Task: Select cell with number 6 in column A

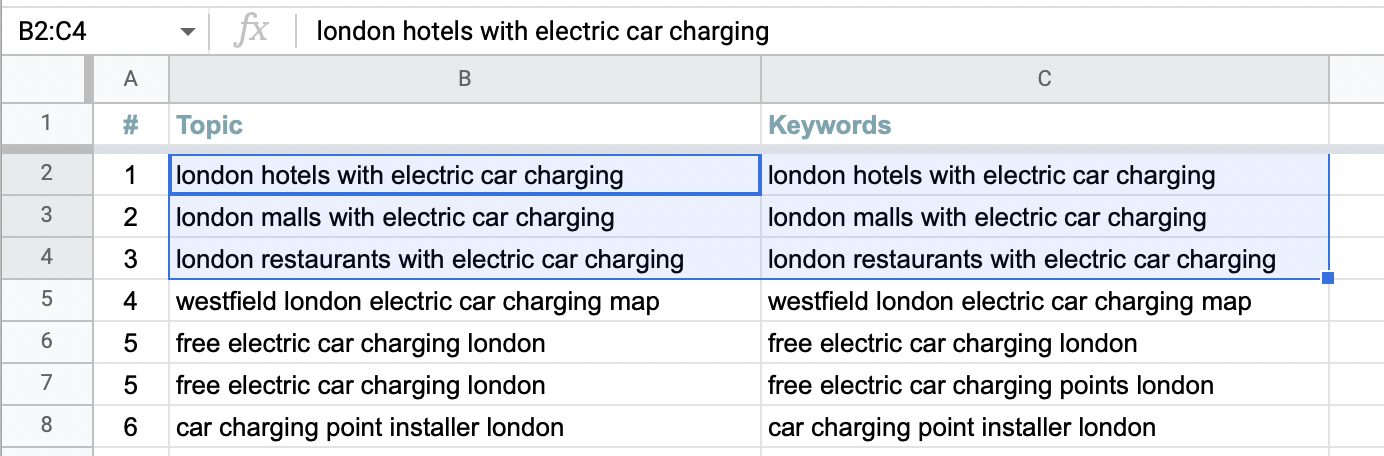Action: (130, 427)
